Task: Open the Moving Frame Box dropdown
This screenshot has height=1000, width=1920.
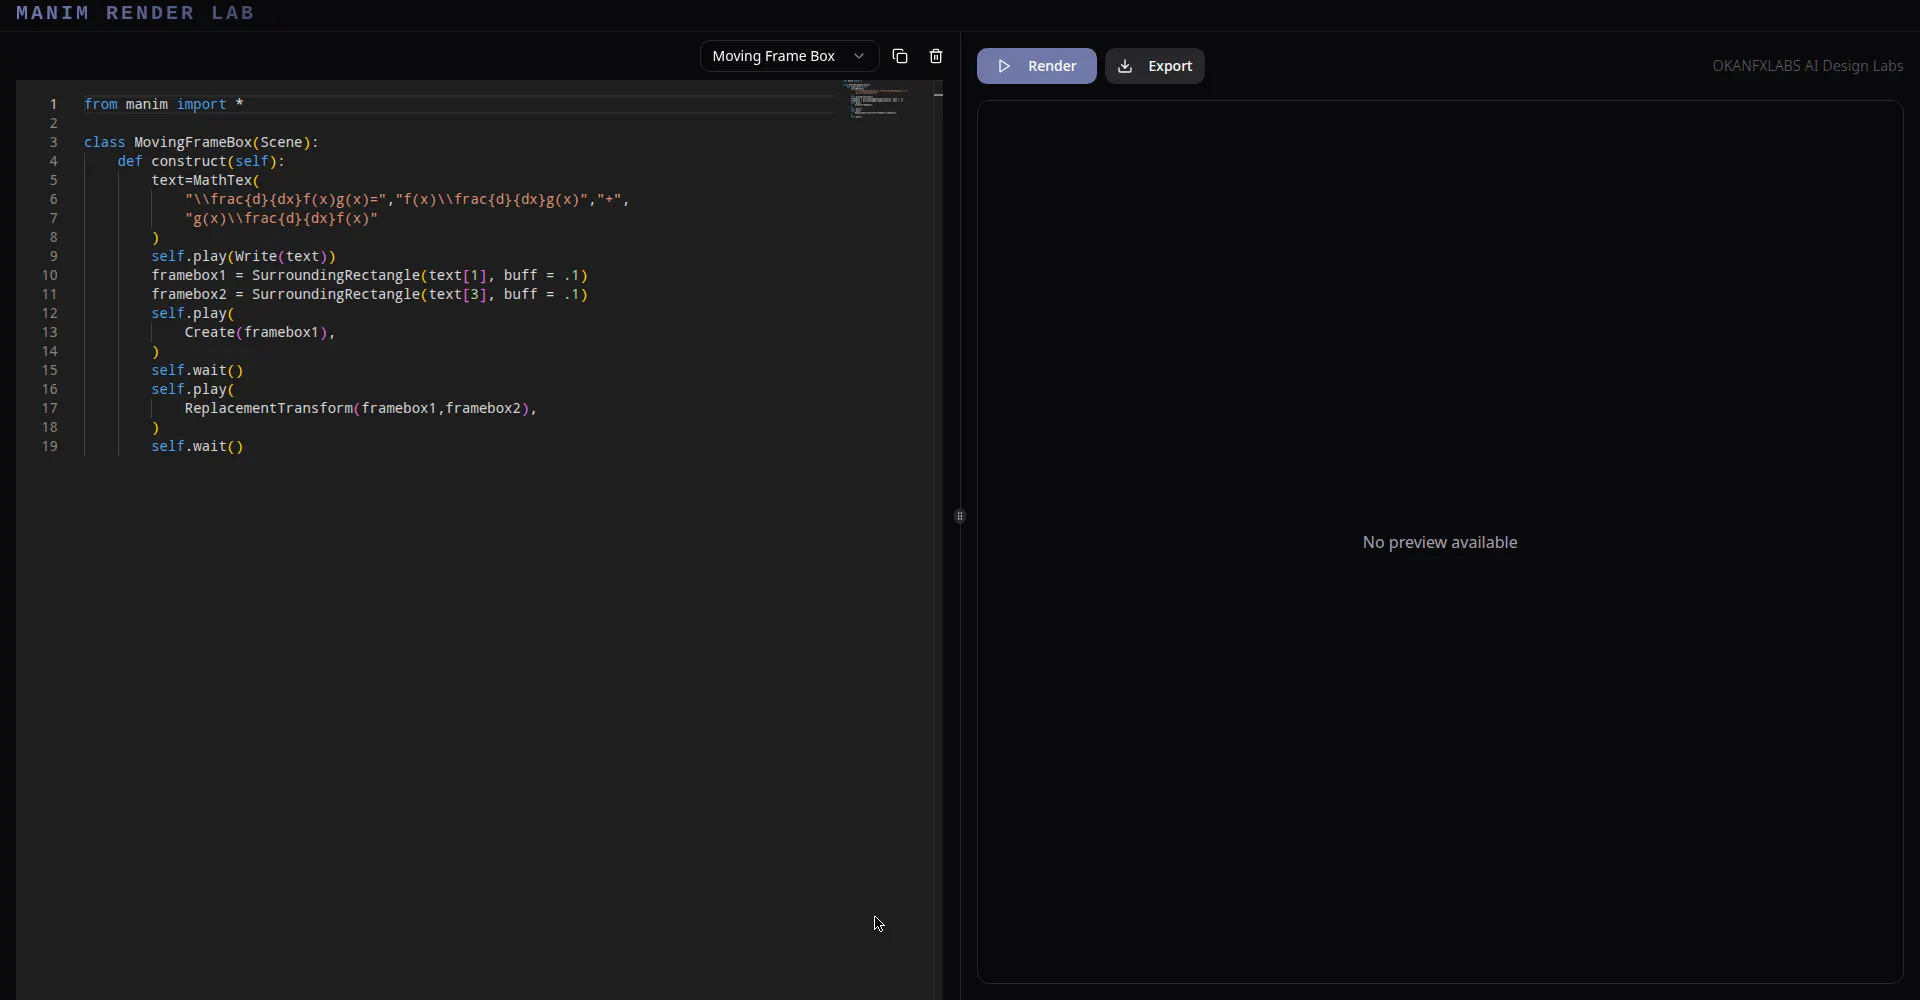Action: click(x=789, y=56)
